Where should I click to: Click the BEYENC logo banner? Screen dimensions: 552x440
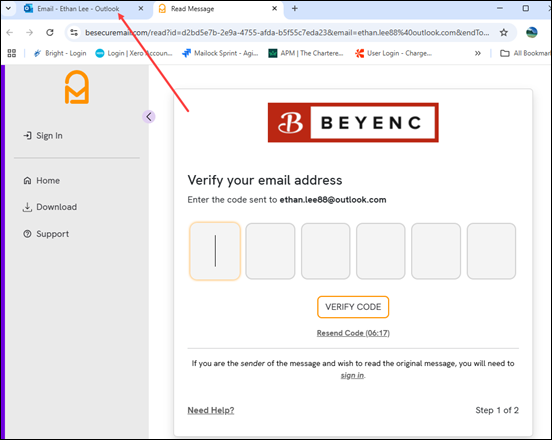coord(353,122)
